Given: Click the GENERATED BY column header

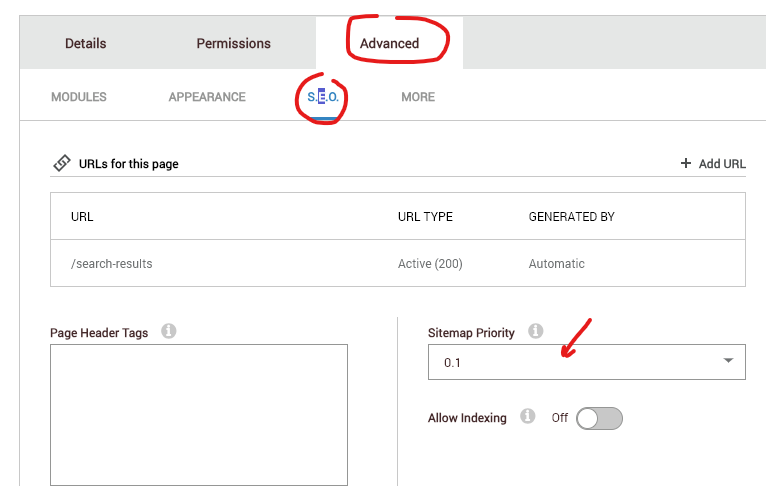Looking at the screenshot, I should [x=571, y=216].
